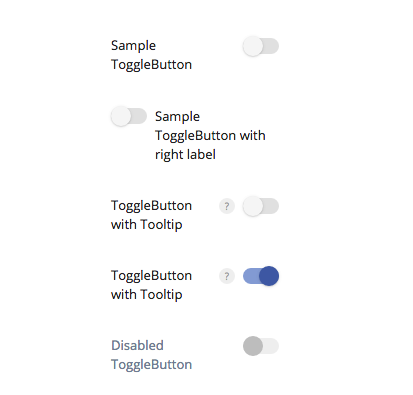The height and width of the screenshot is (395, 413).
Task: Click the "Sample ToggleButton with right label" text
Action: 210,135
